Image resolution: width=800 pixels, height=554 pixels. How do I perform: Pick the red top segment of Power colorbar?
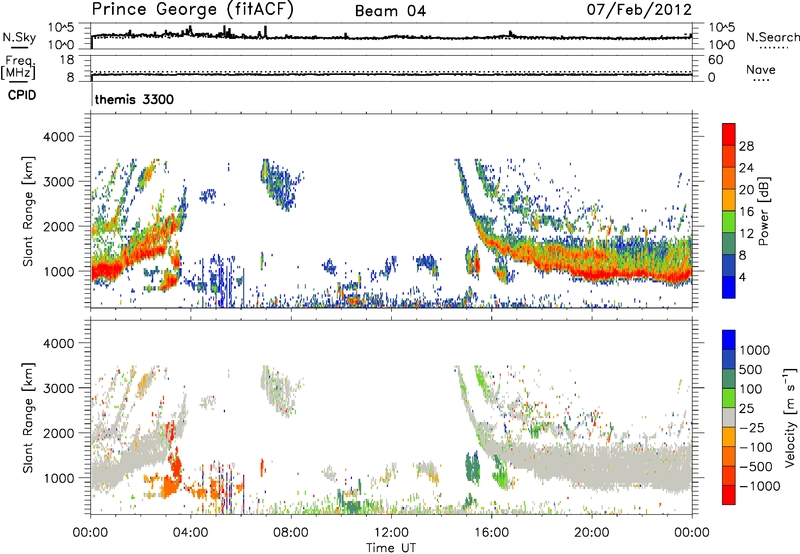(729, 135)
